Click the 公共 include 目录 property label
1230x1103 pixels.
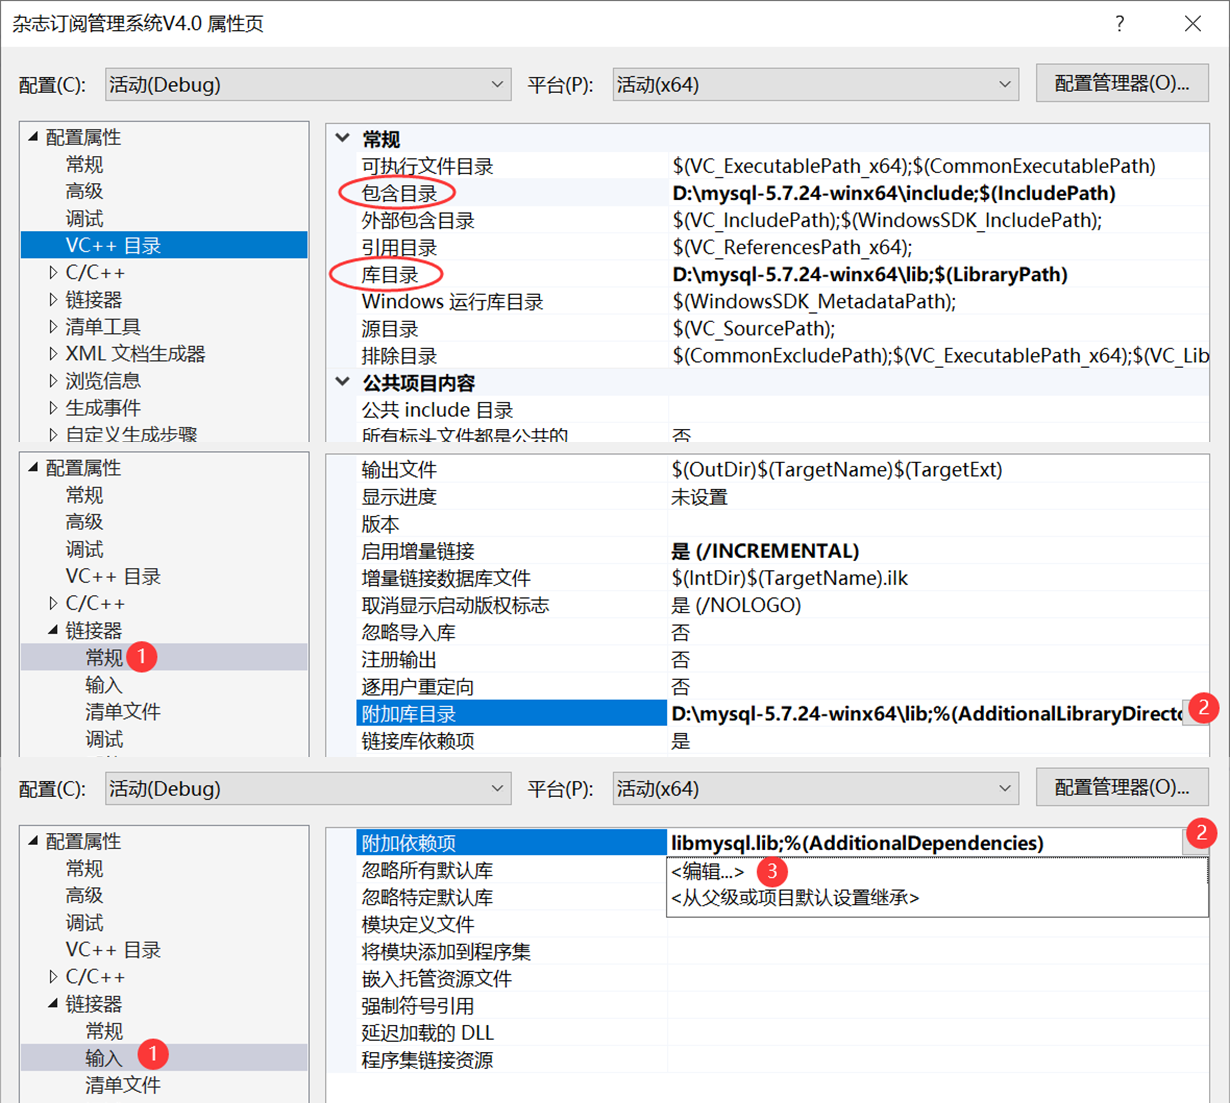pos(437,410)
